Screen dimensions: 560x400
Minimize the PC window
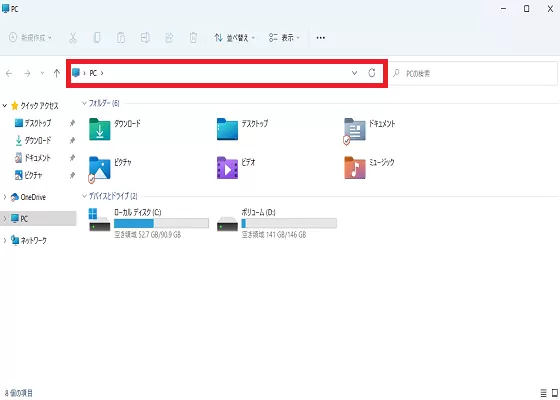[504, 9]
